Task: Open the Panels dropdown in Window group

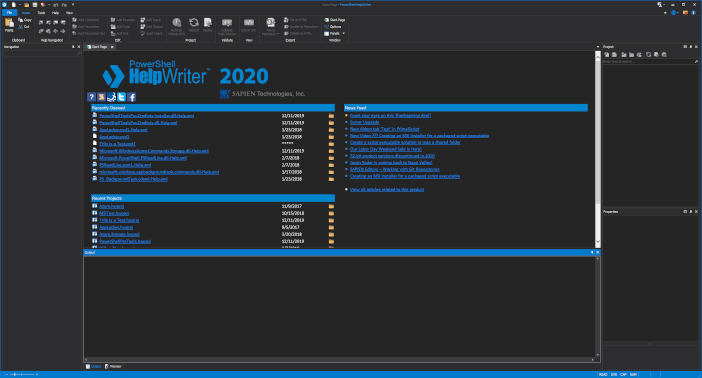Action: [334, 34]
